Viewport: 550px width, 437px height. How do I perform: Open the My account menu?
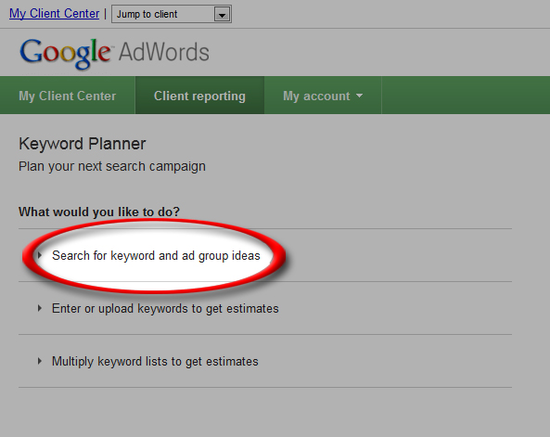coord(323,95)
